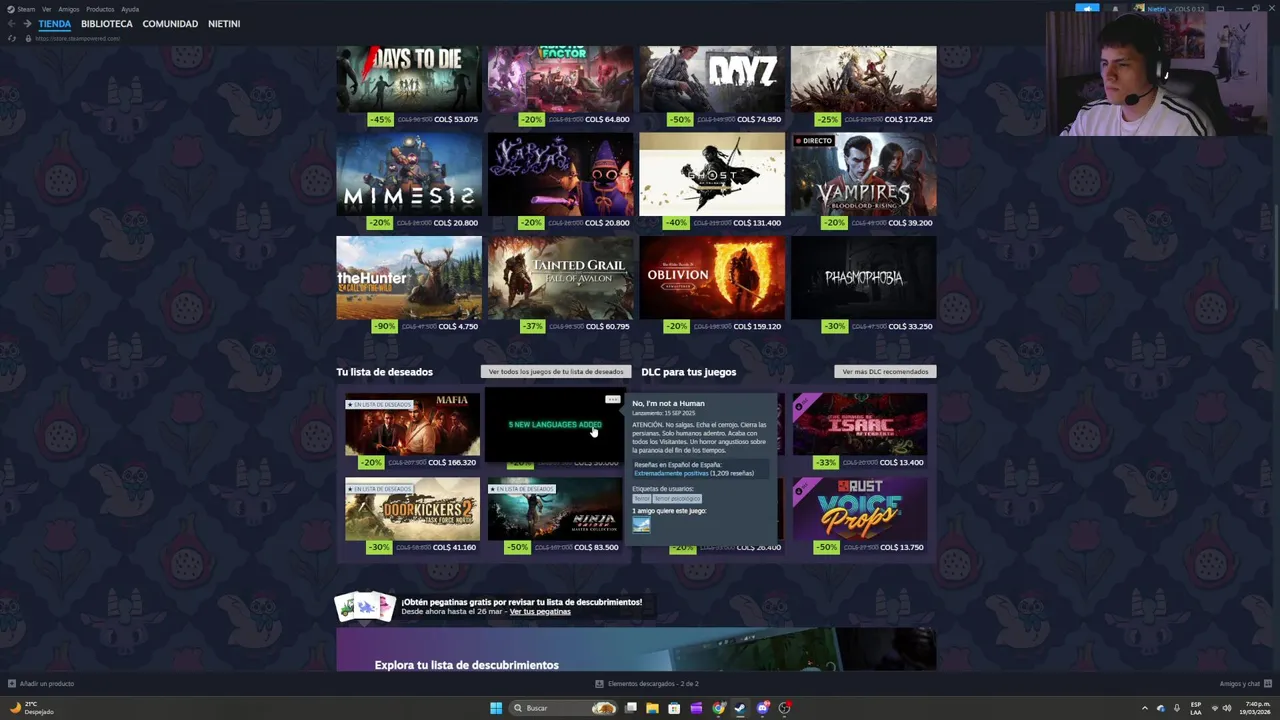Show hidden system tray icons

coord(1145,708)
